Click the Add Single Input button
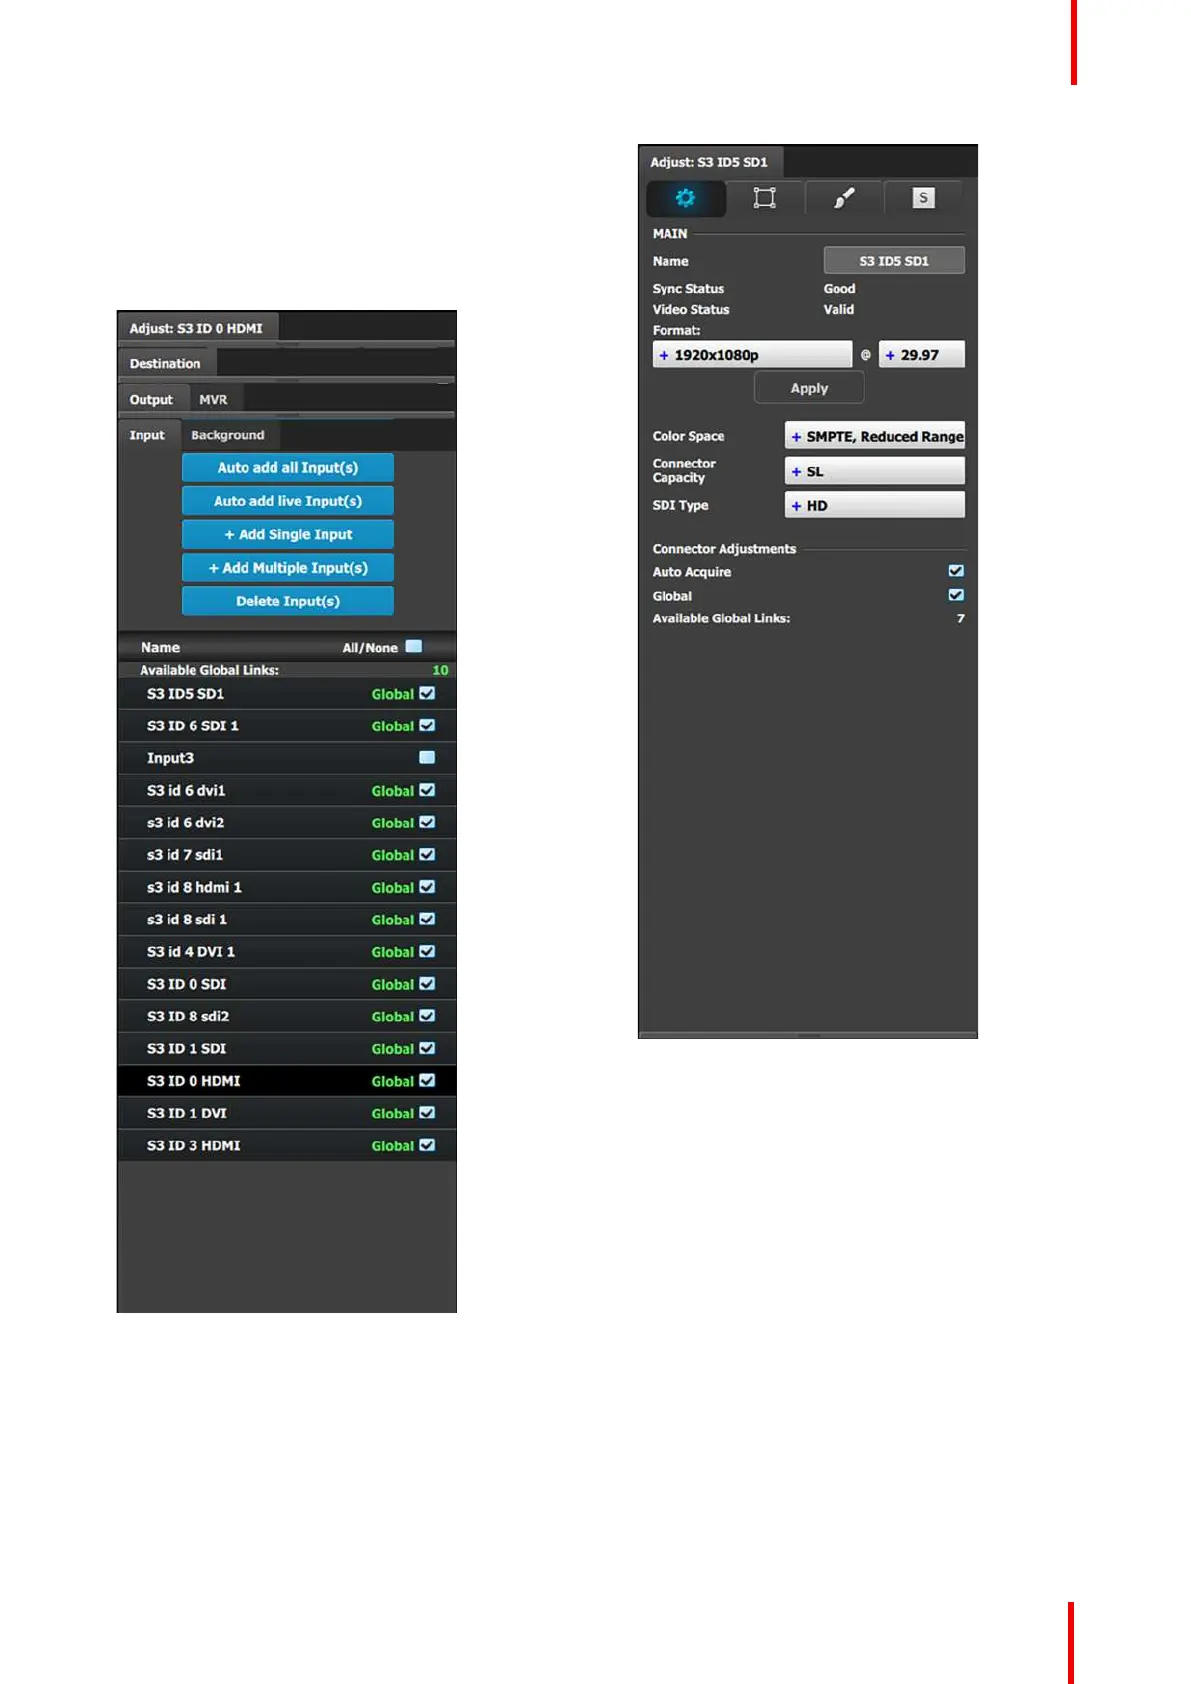Viewport: 1191px width, 1684px height. (288, 534)
